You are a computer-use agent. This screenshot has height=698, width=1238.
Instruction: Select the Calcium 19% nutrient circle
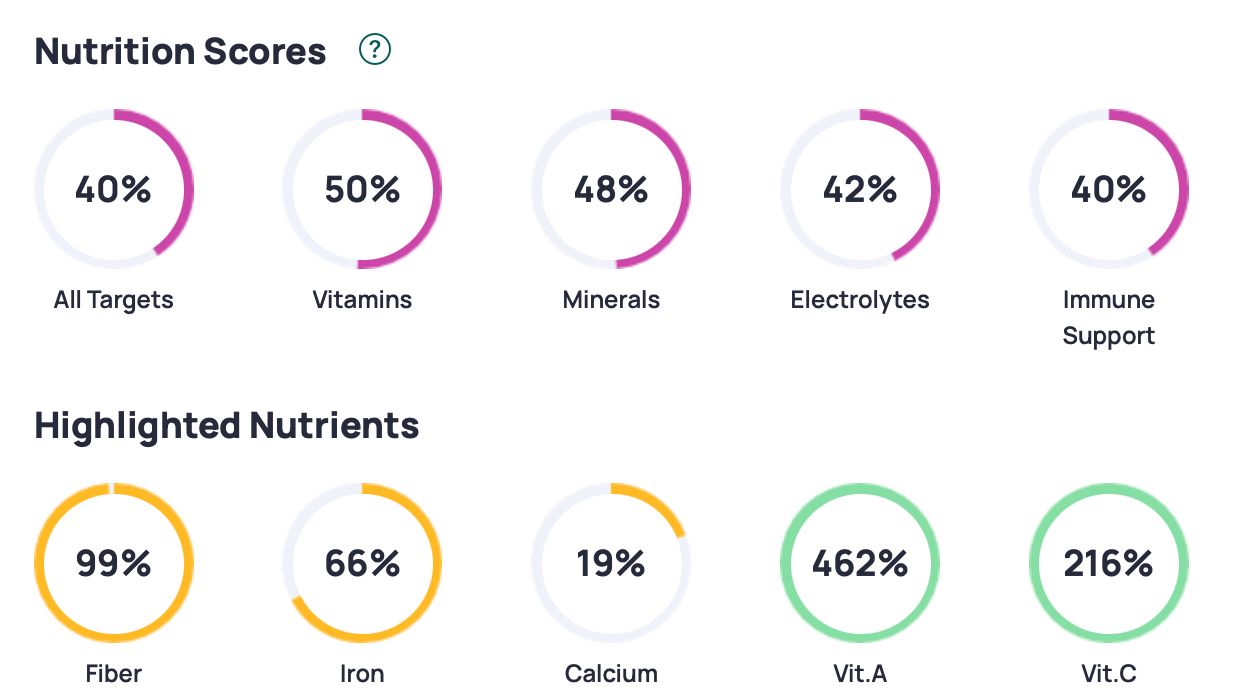(611, 564)
